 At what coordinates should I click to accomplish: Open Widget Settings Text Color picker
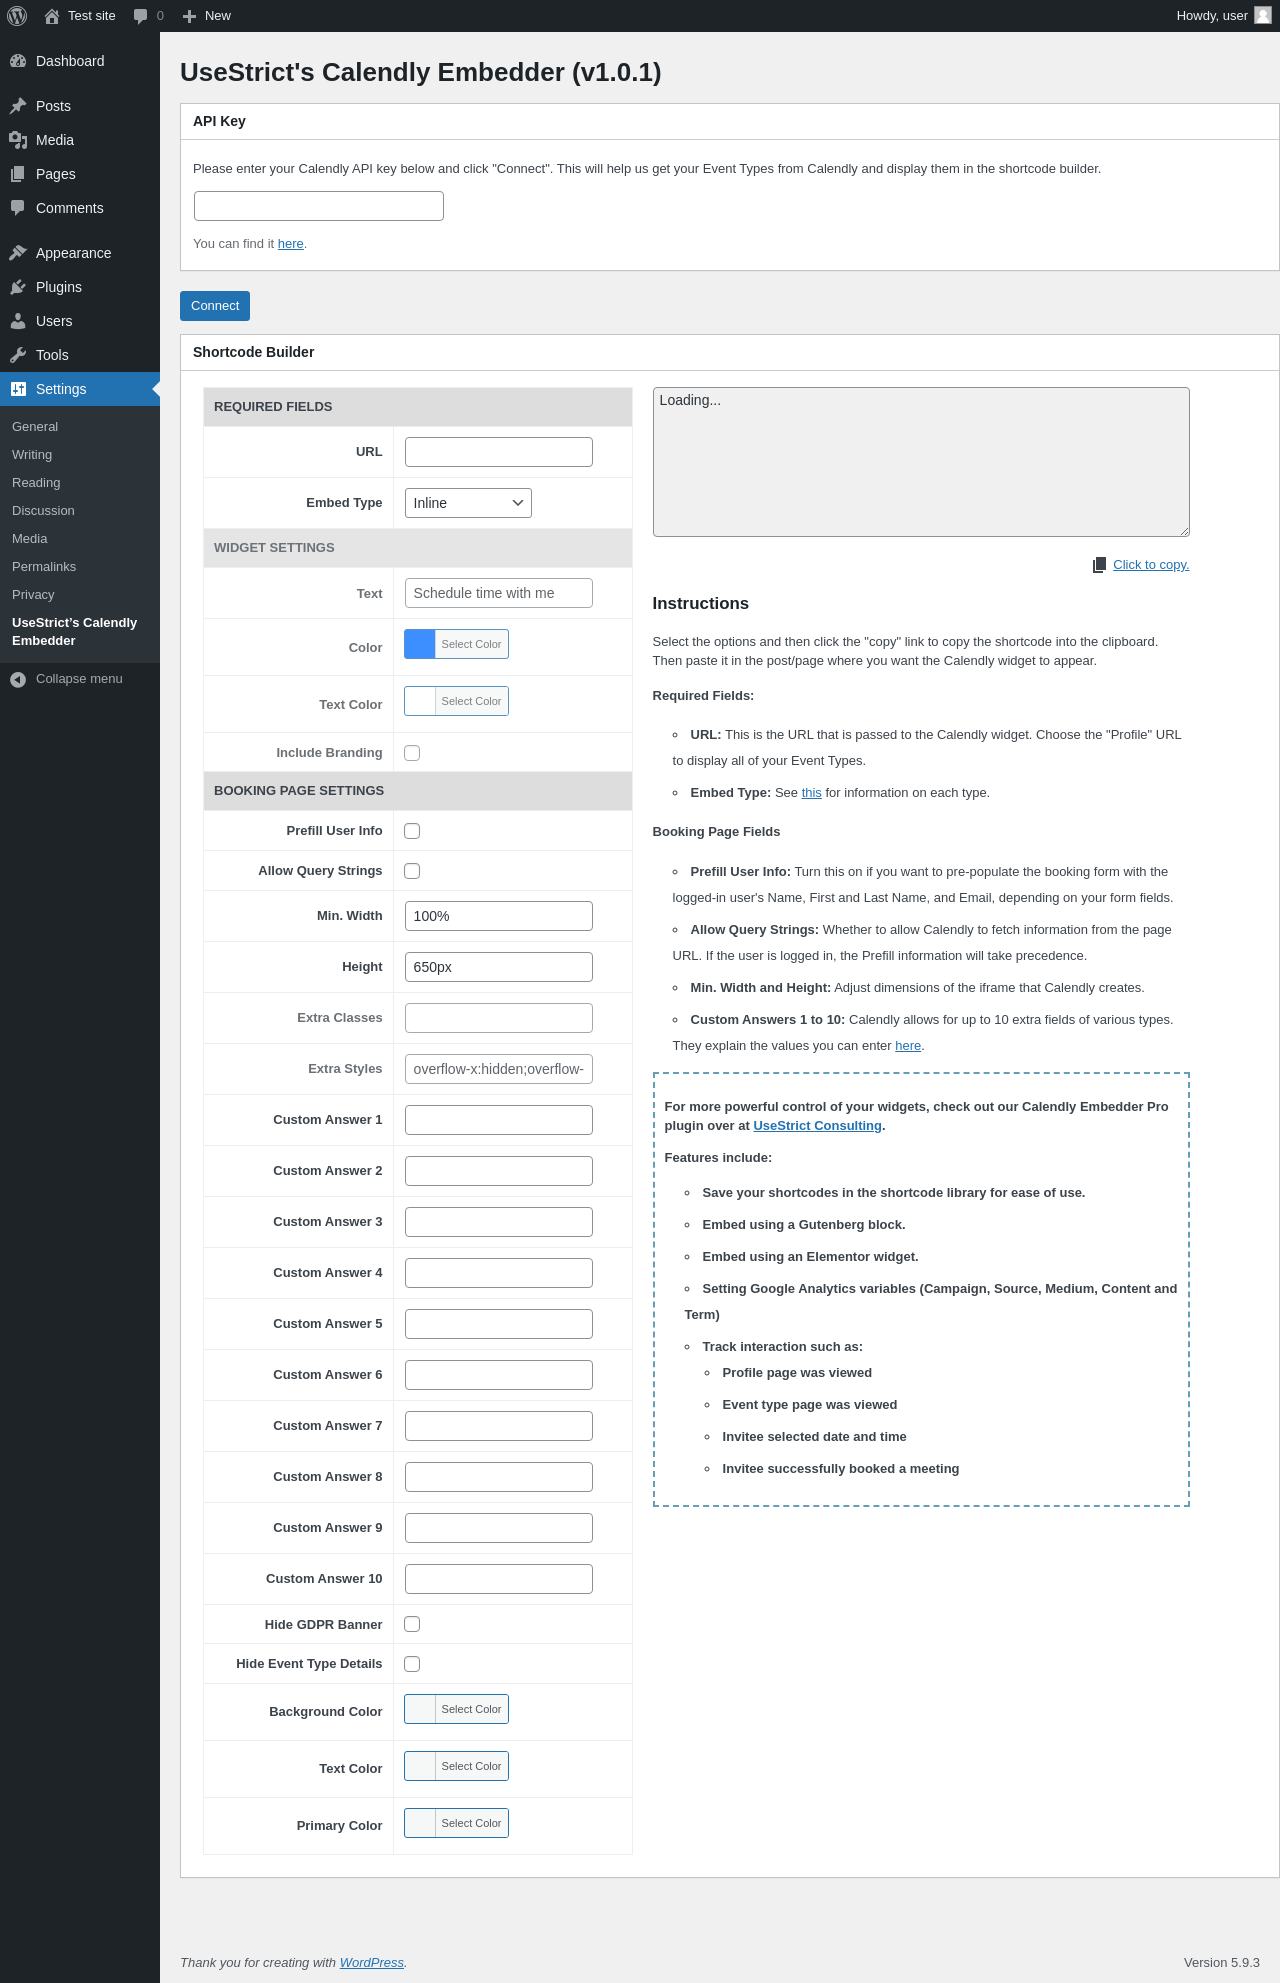pyautogui.click(x=456, y=701)
